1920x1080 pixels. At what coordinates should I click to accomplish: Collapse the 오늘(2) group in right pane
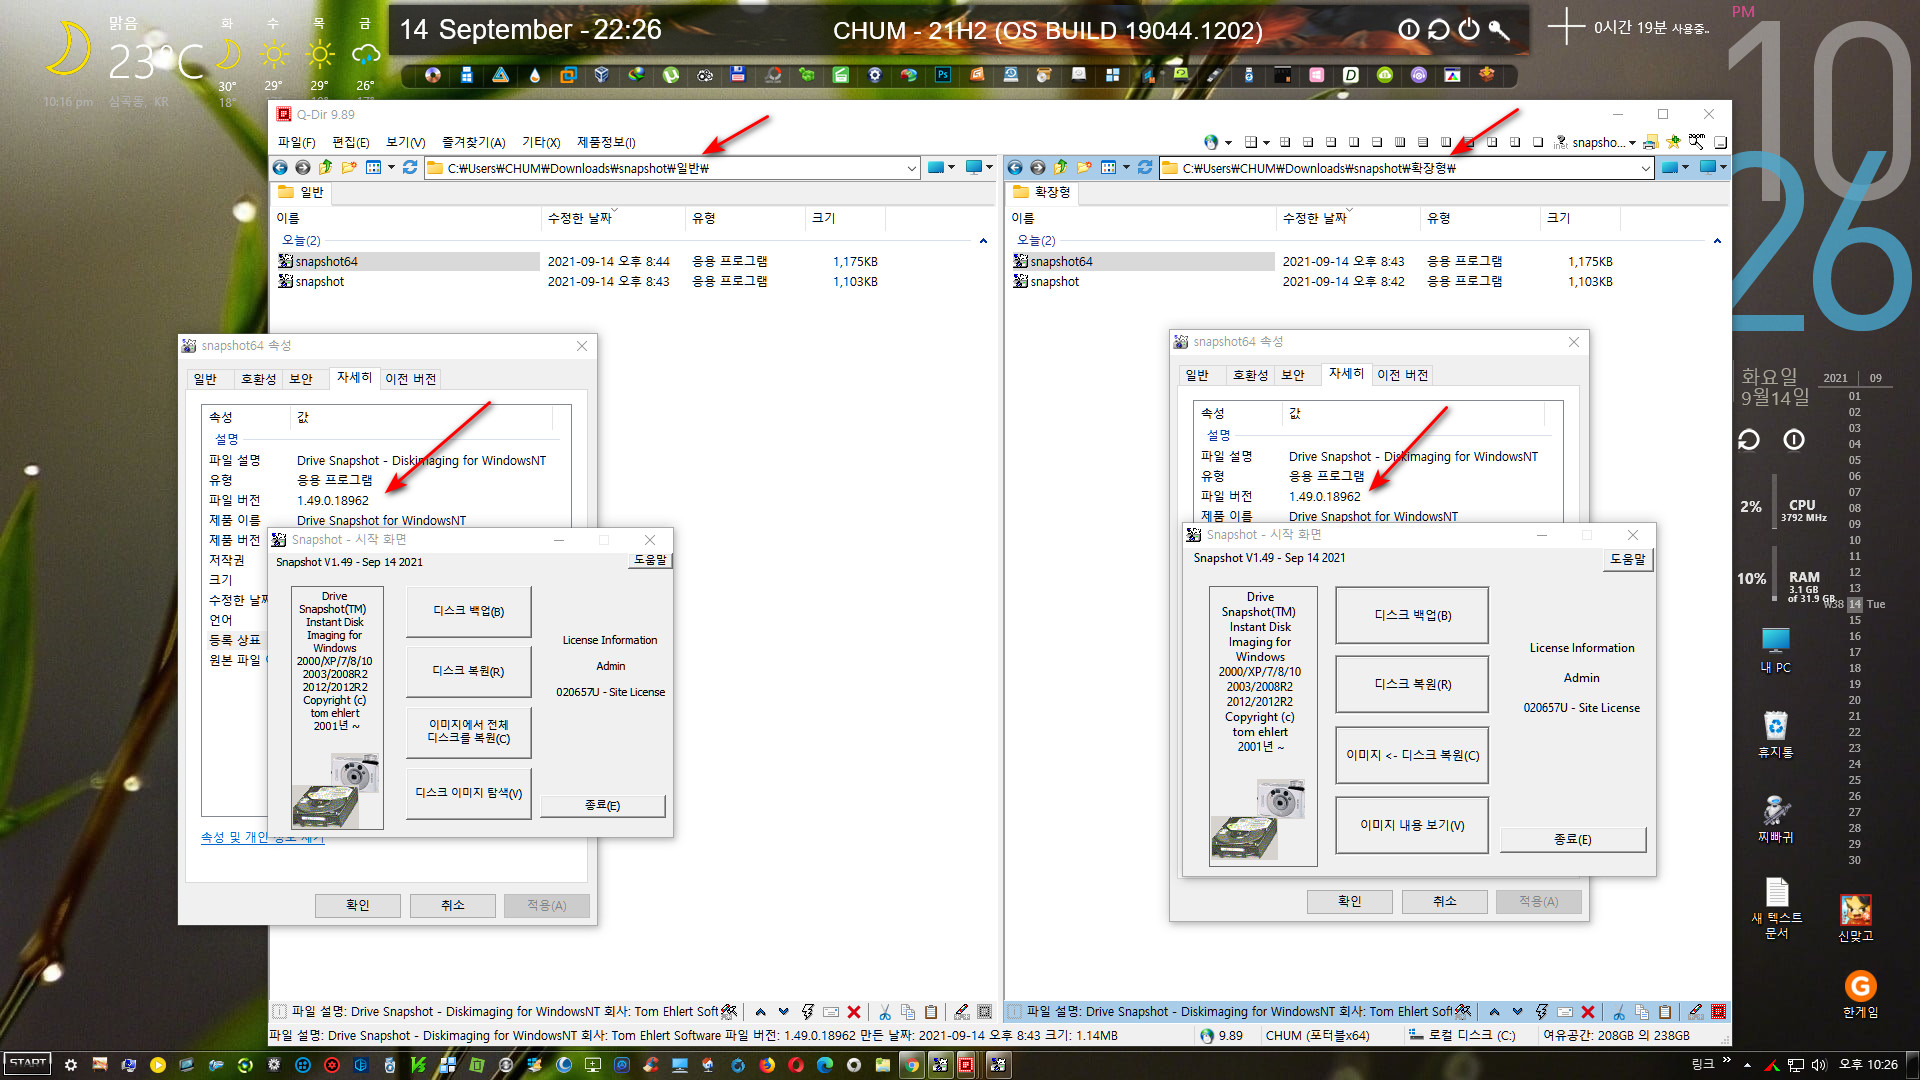(x=1717, y=241)
